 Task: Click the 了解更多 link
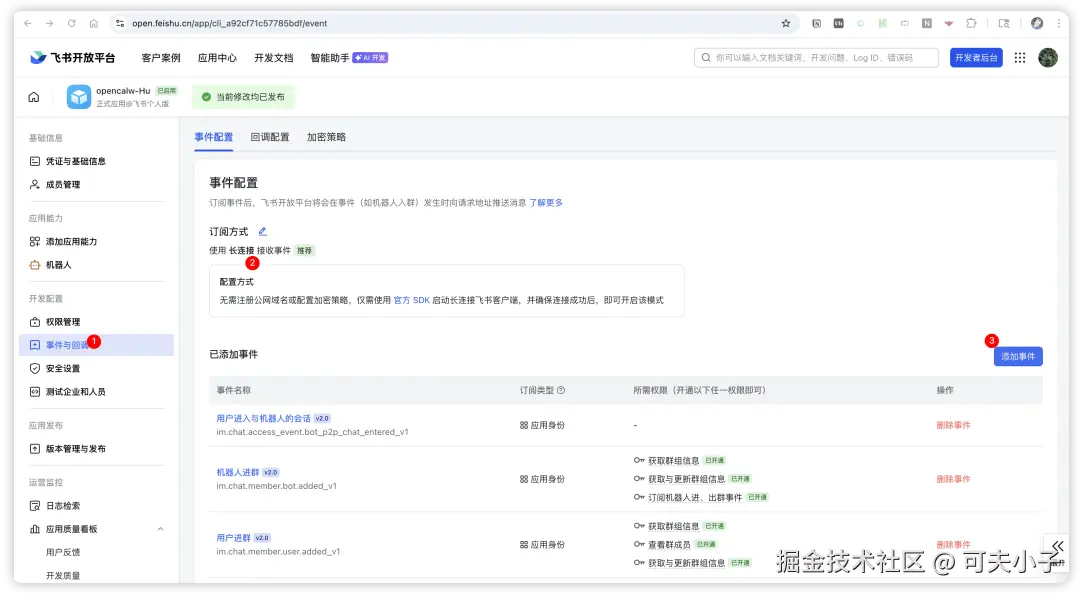click(546, 203)
